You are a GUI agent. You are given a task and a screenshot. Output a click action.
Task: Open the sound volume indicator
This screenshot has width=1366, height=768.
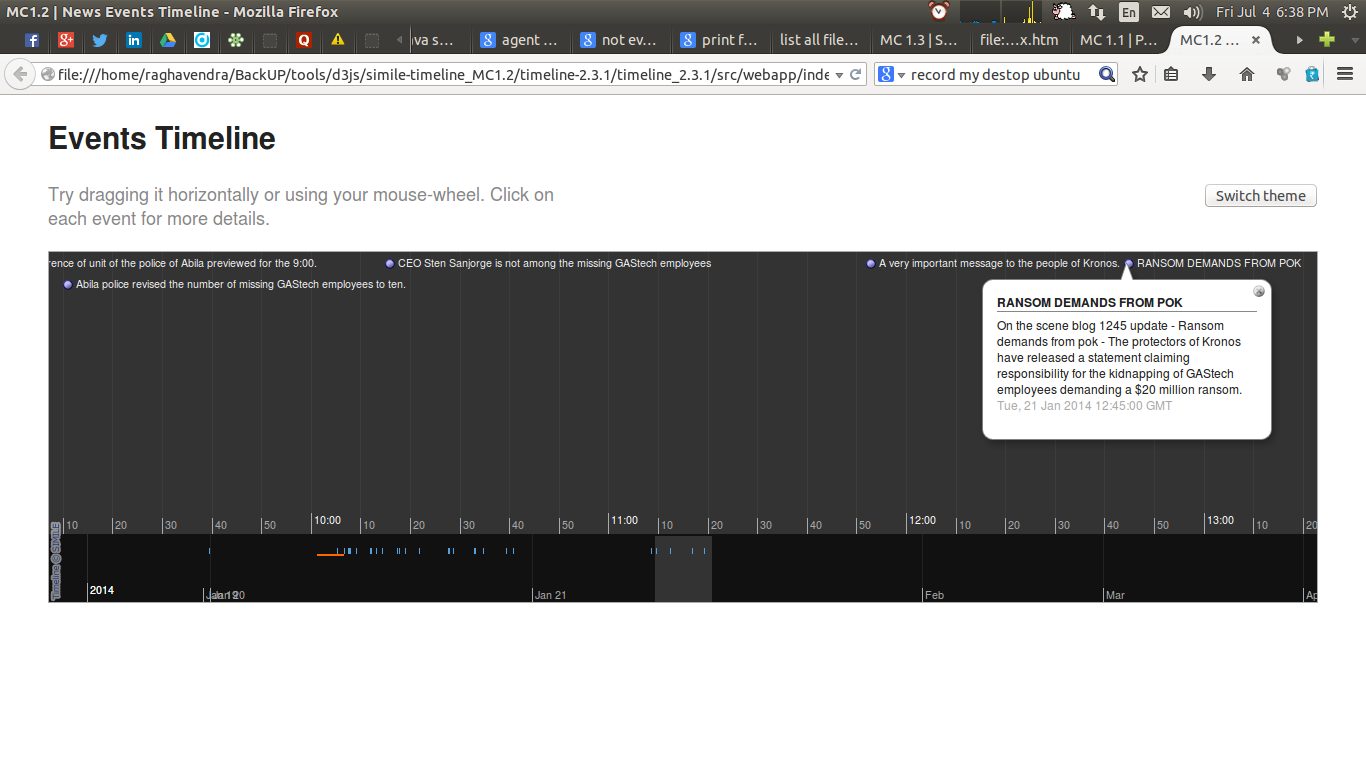[x=1192, y=12]
